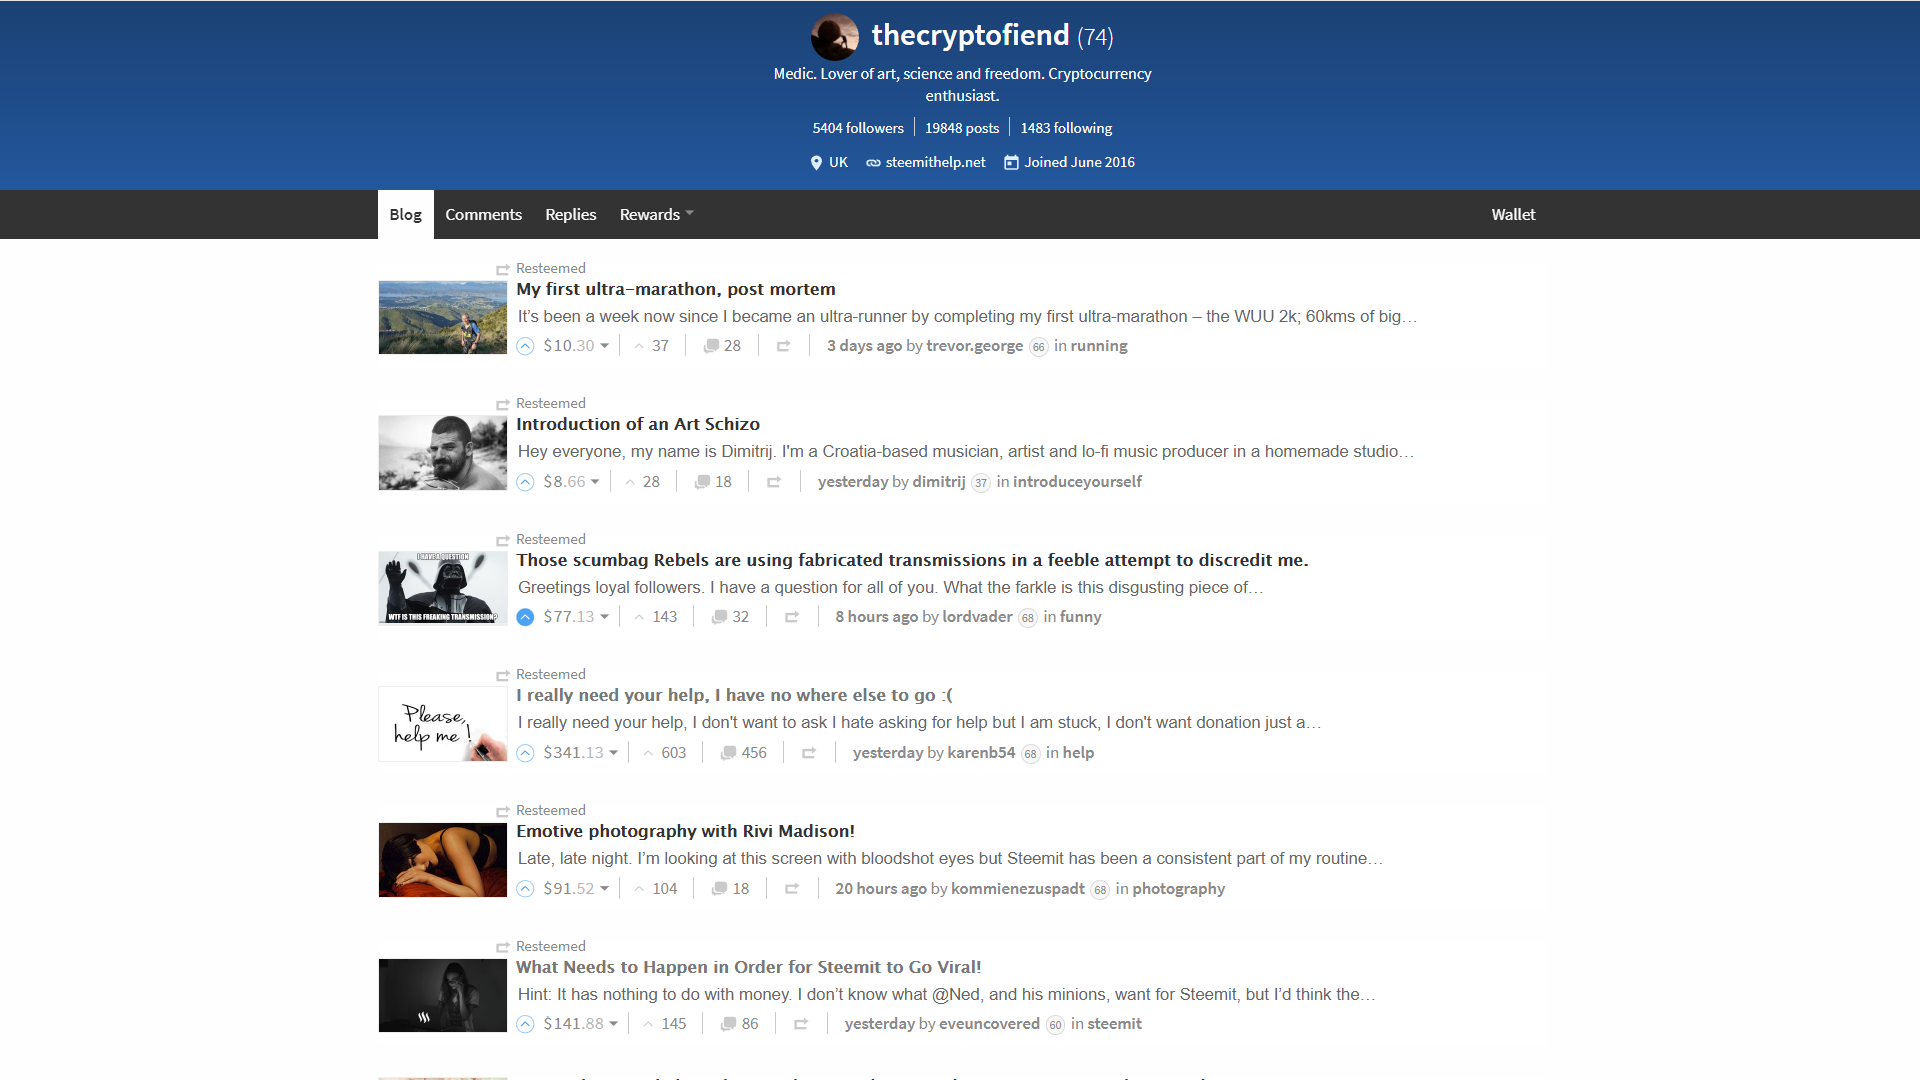Show the 145 voters list
The width and height of the screenshot is (1920, 1080).
665,1024
